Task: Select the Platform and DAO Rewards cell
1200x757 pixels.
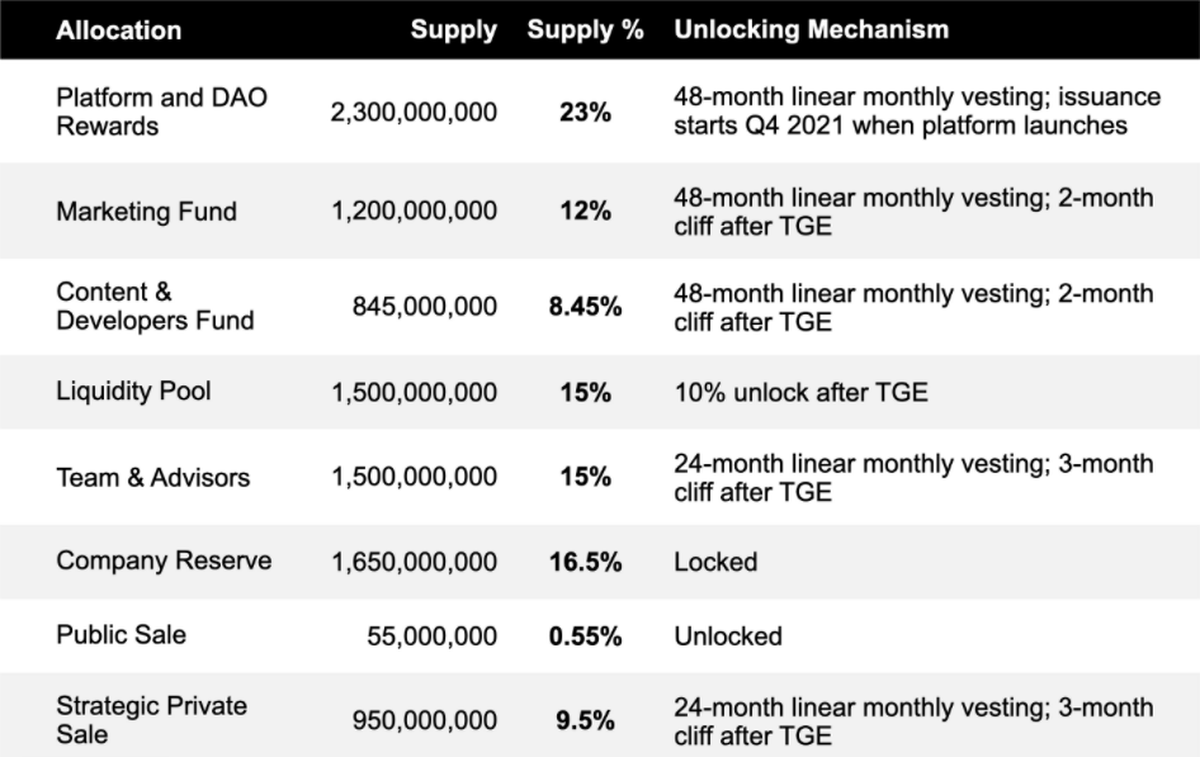Action: tap(162, 112)
